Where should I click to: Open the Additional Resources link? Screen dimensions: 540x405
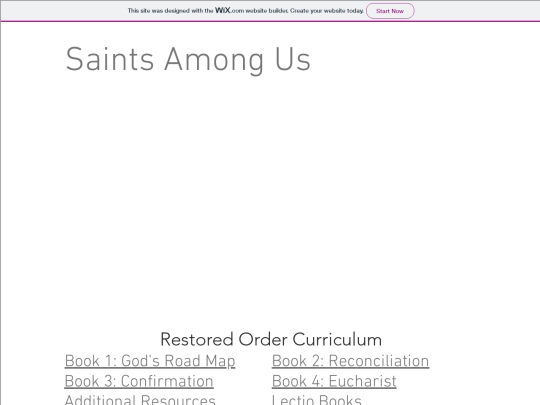pyautogui.click(x=140, y=399)
